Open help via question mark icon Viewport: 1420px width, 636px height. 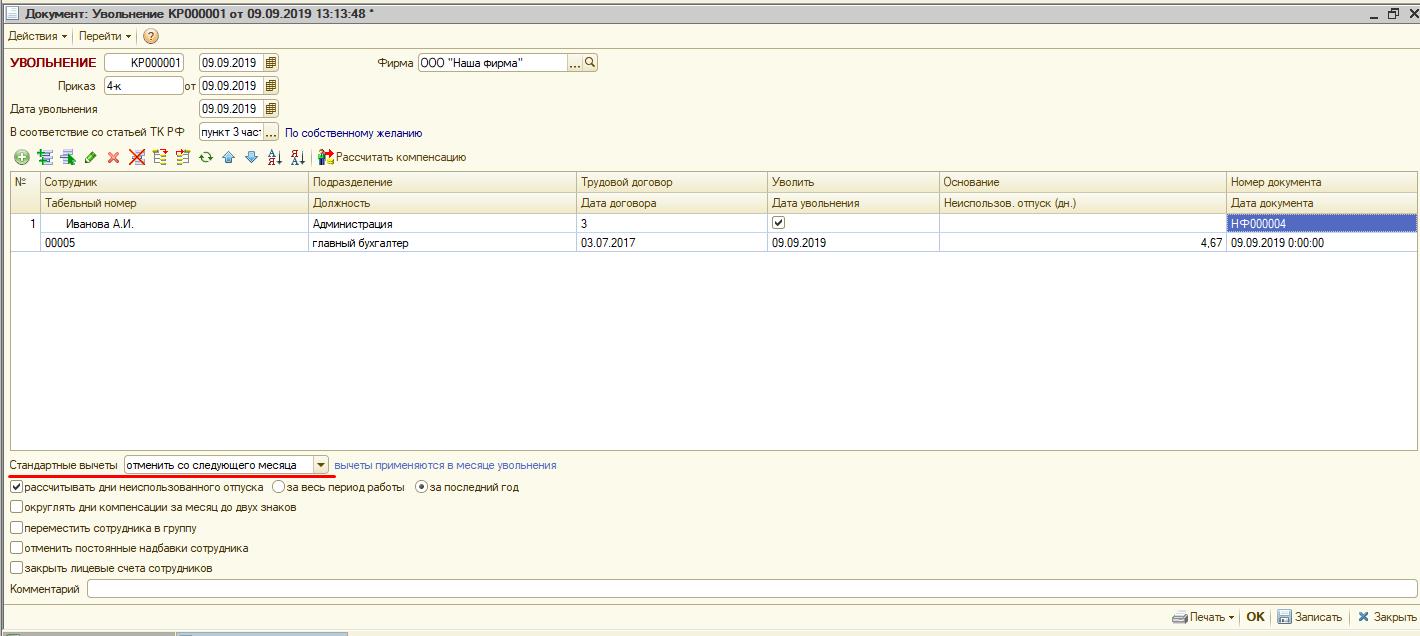[x=151, y=36]
